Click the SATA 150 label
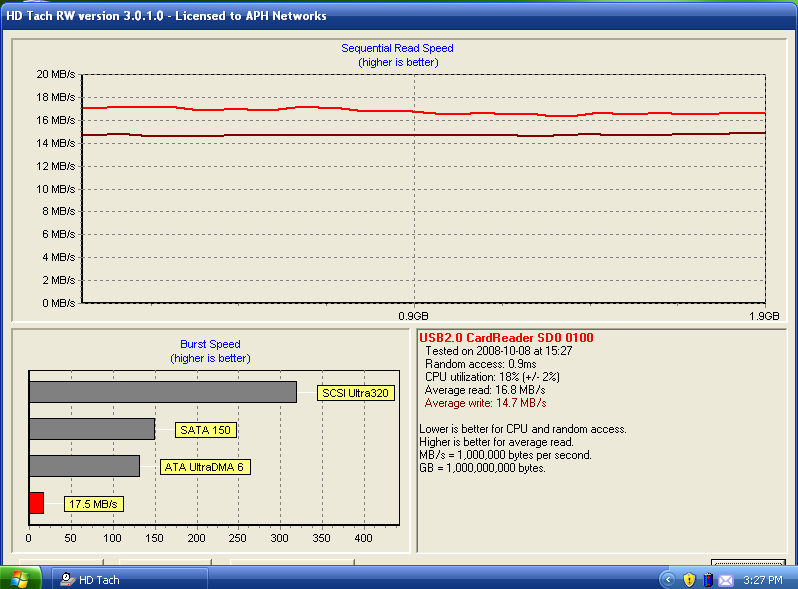This screenshot has width=798, height=589. click(x=205, y=430)
